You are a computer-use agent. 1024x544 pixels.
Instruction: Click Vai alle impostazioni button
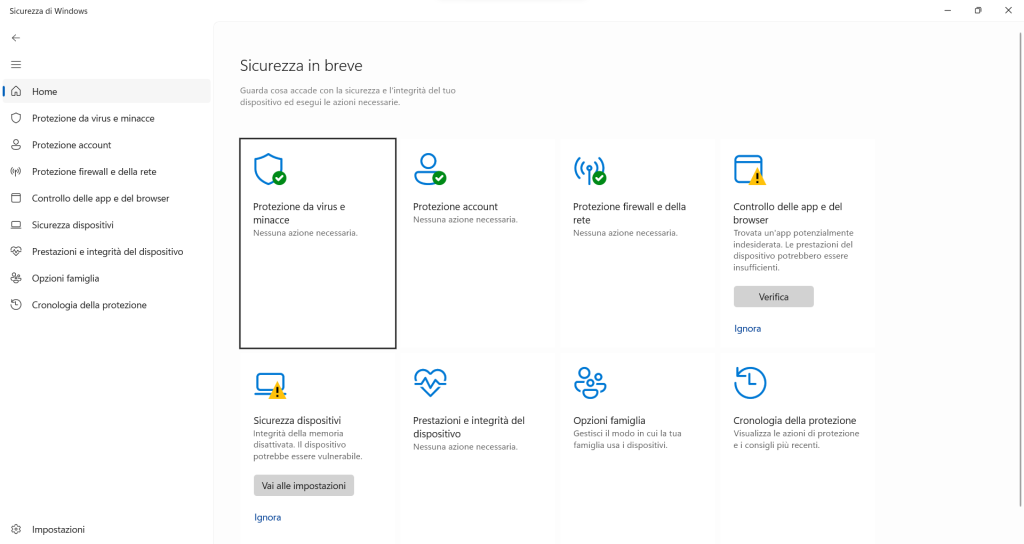pyautogui.click(x=304, y=485)
